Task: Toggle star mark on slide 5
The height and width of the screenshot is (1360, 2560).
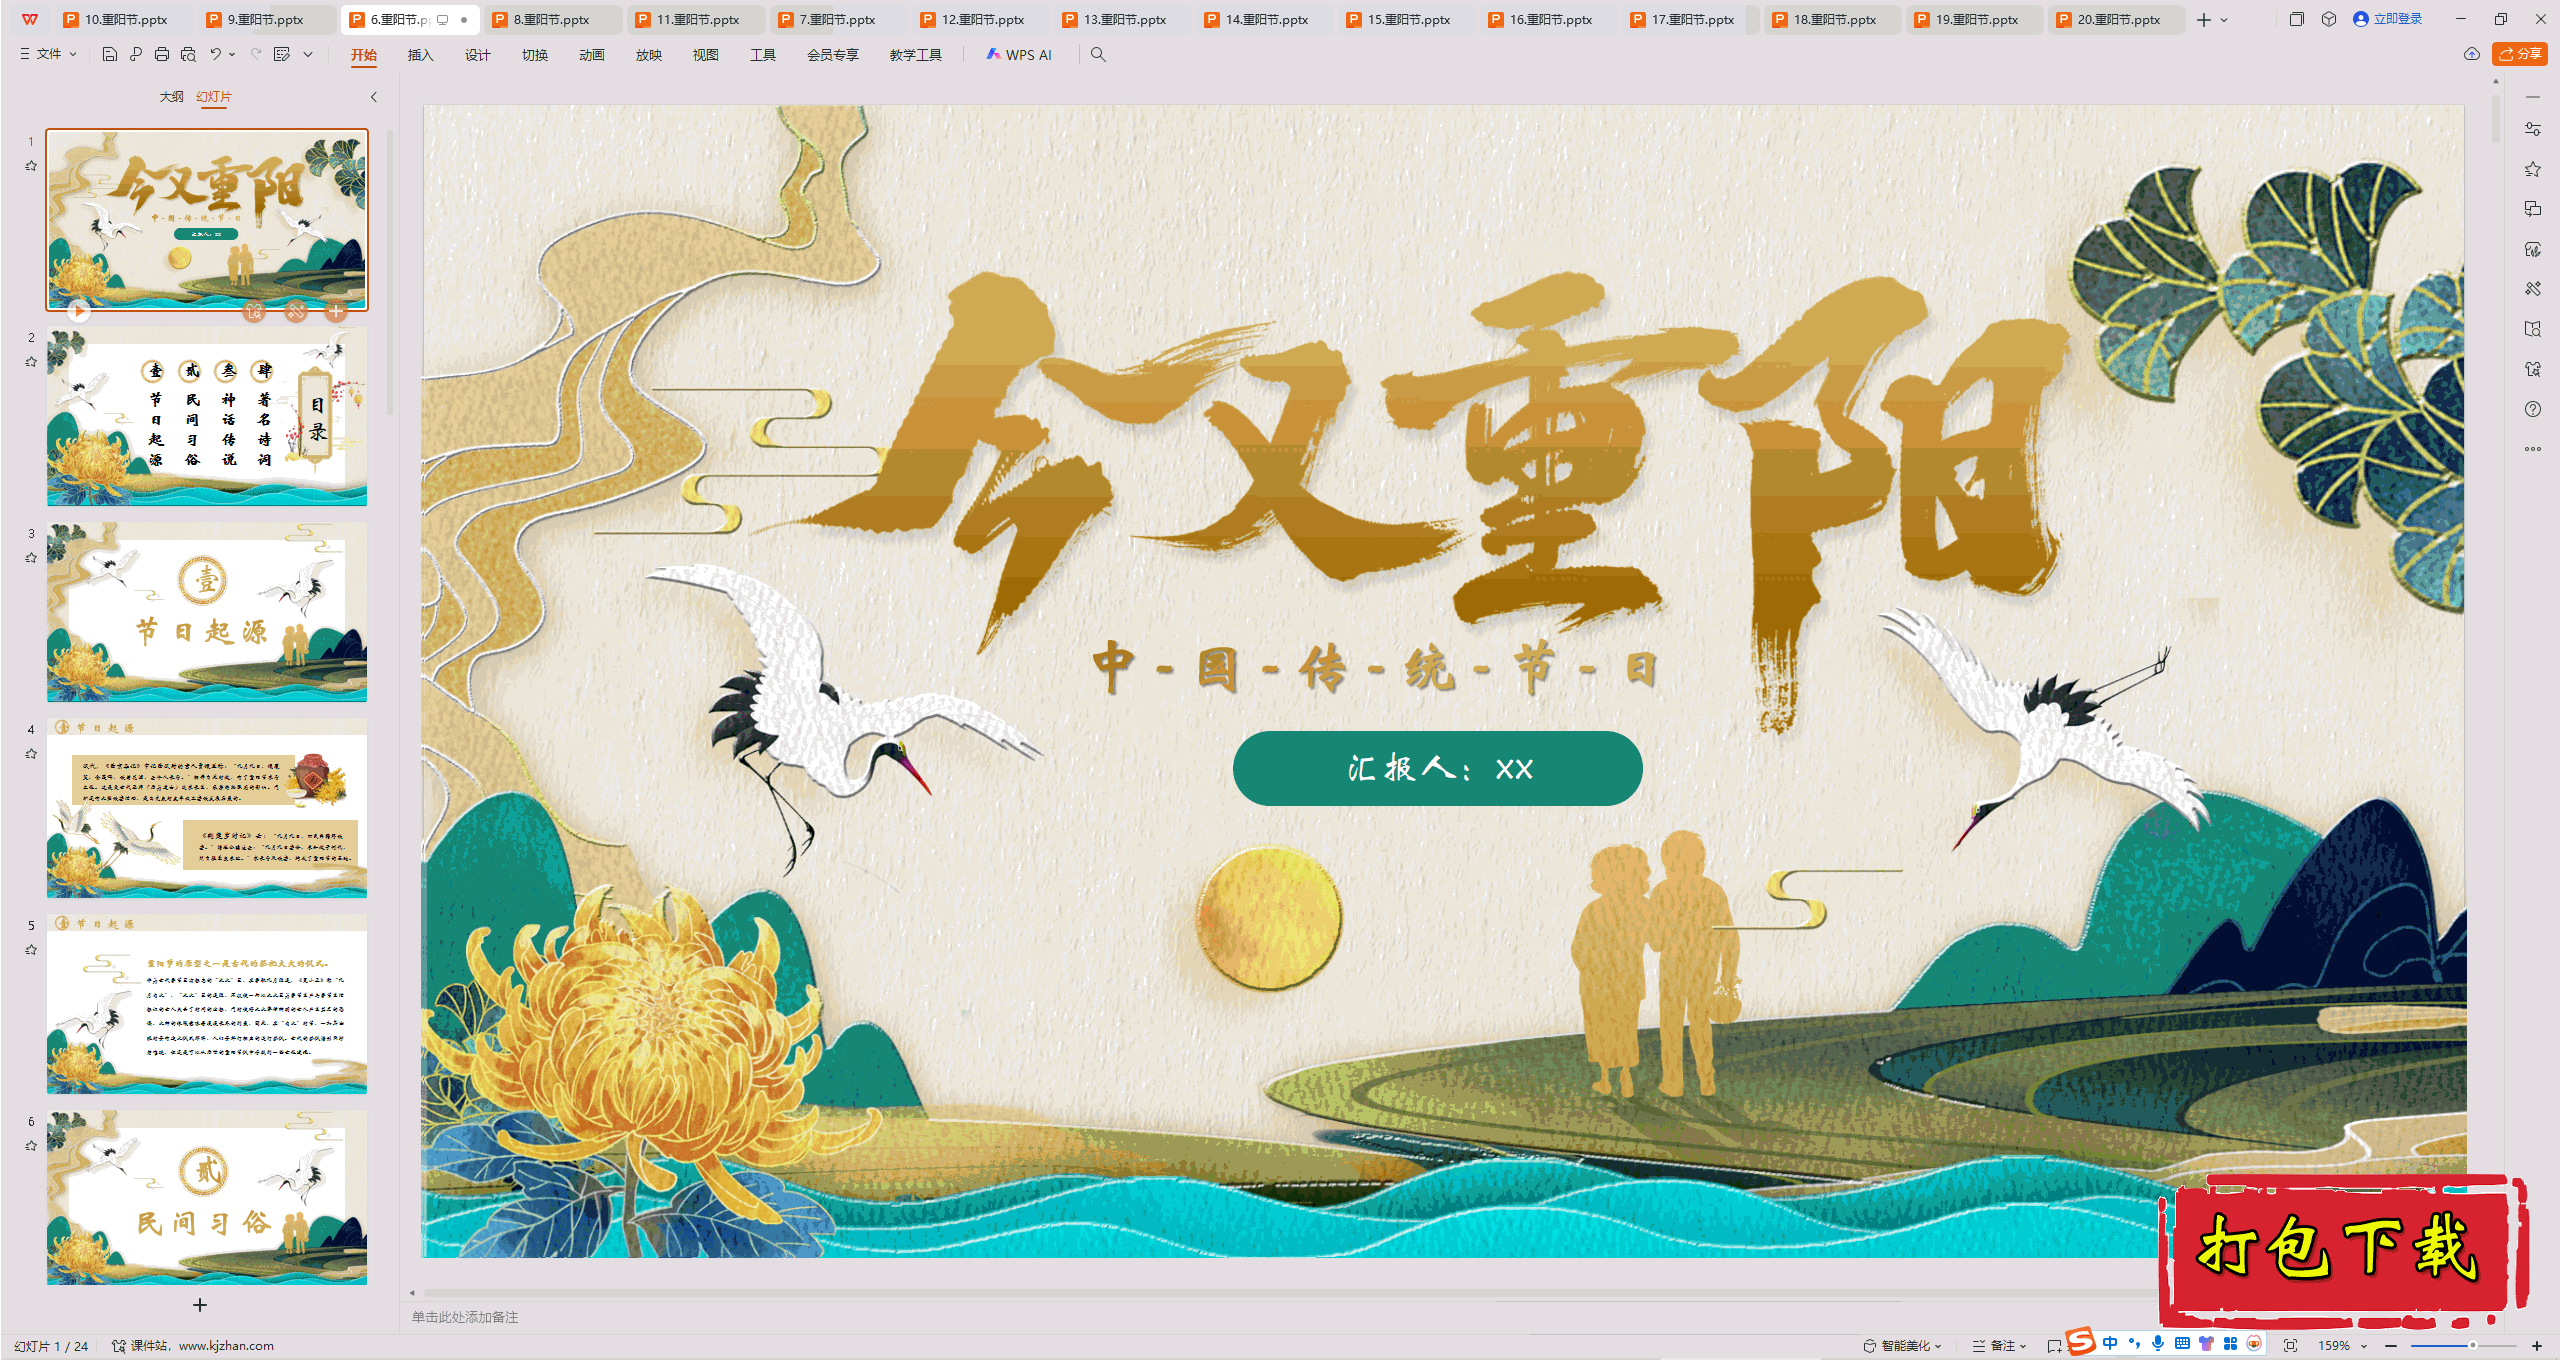Action: [x=31, y=950]
